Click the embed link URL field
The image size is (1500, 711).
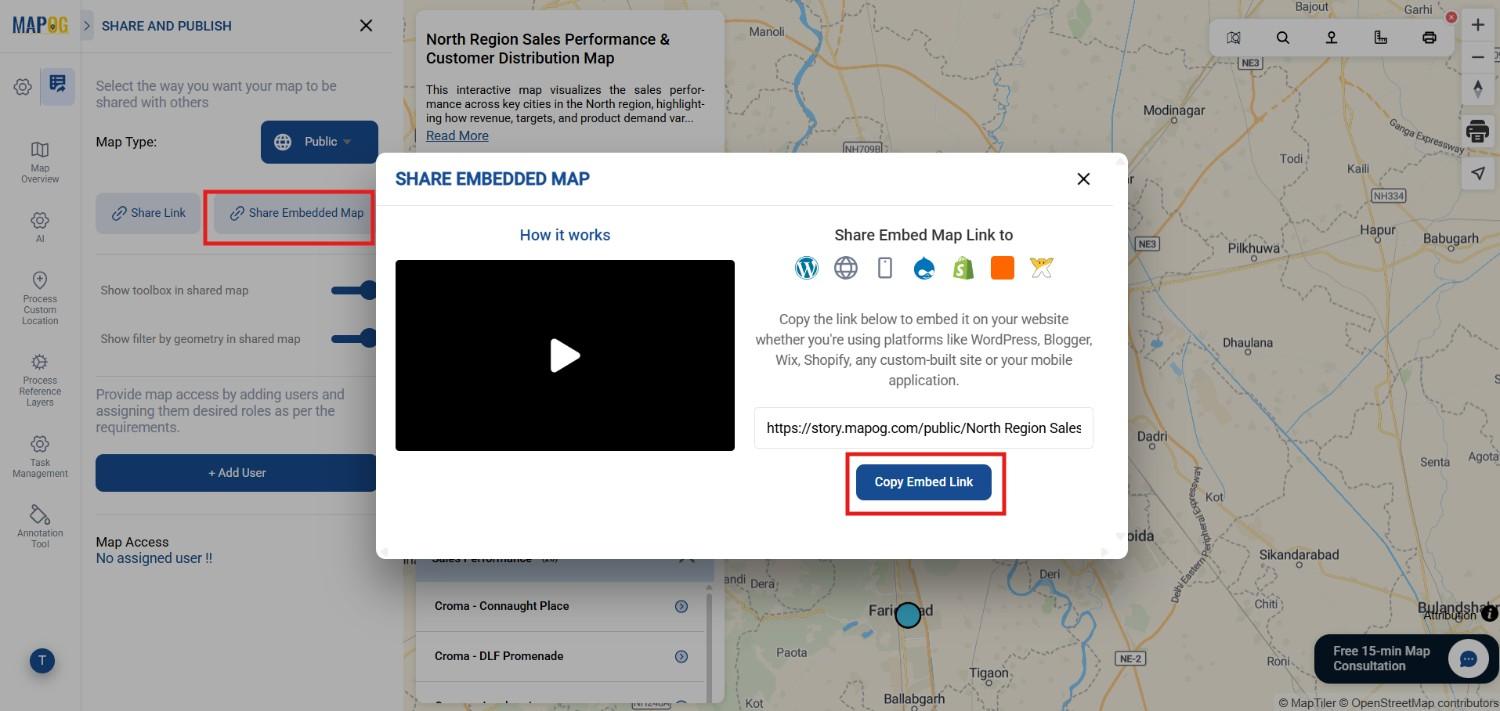coord(924,428)
